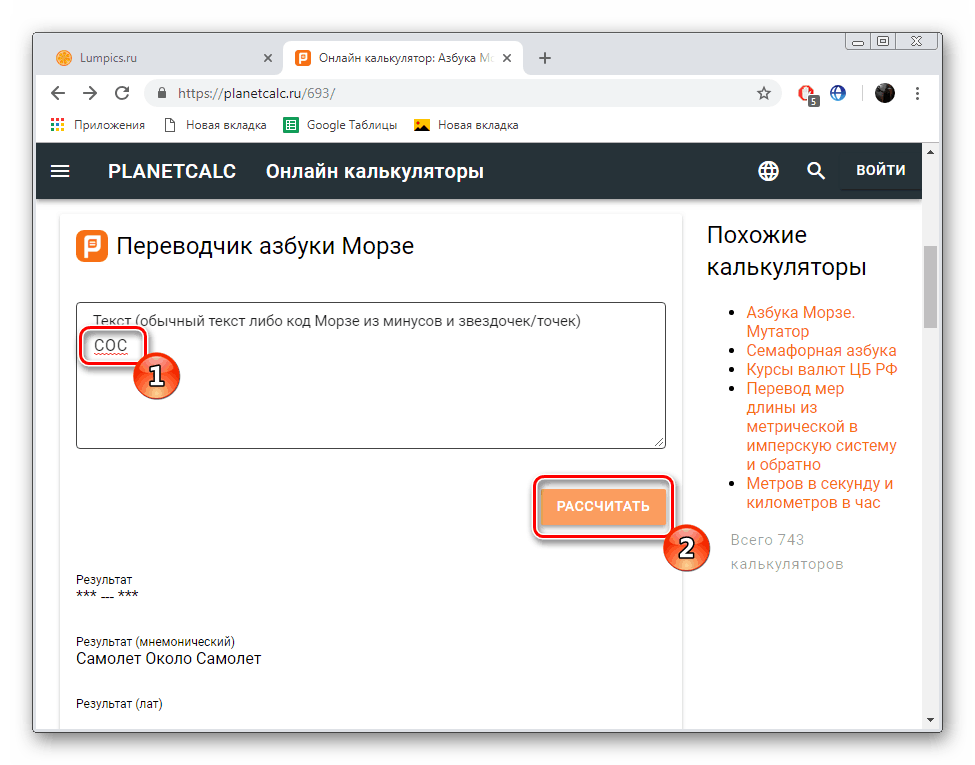Open the Азбука Морзе. Мутатор link
Viewport: 975px width, 765px height.
tap(800, 322)
